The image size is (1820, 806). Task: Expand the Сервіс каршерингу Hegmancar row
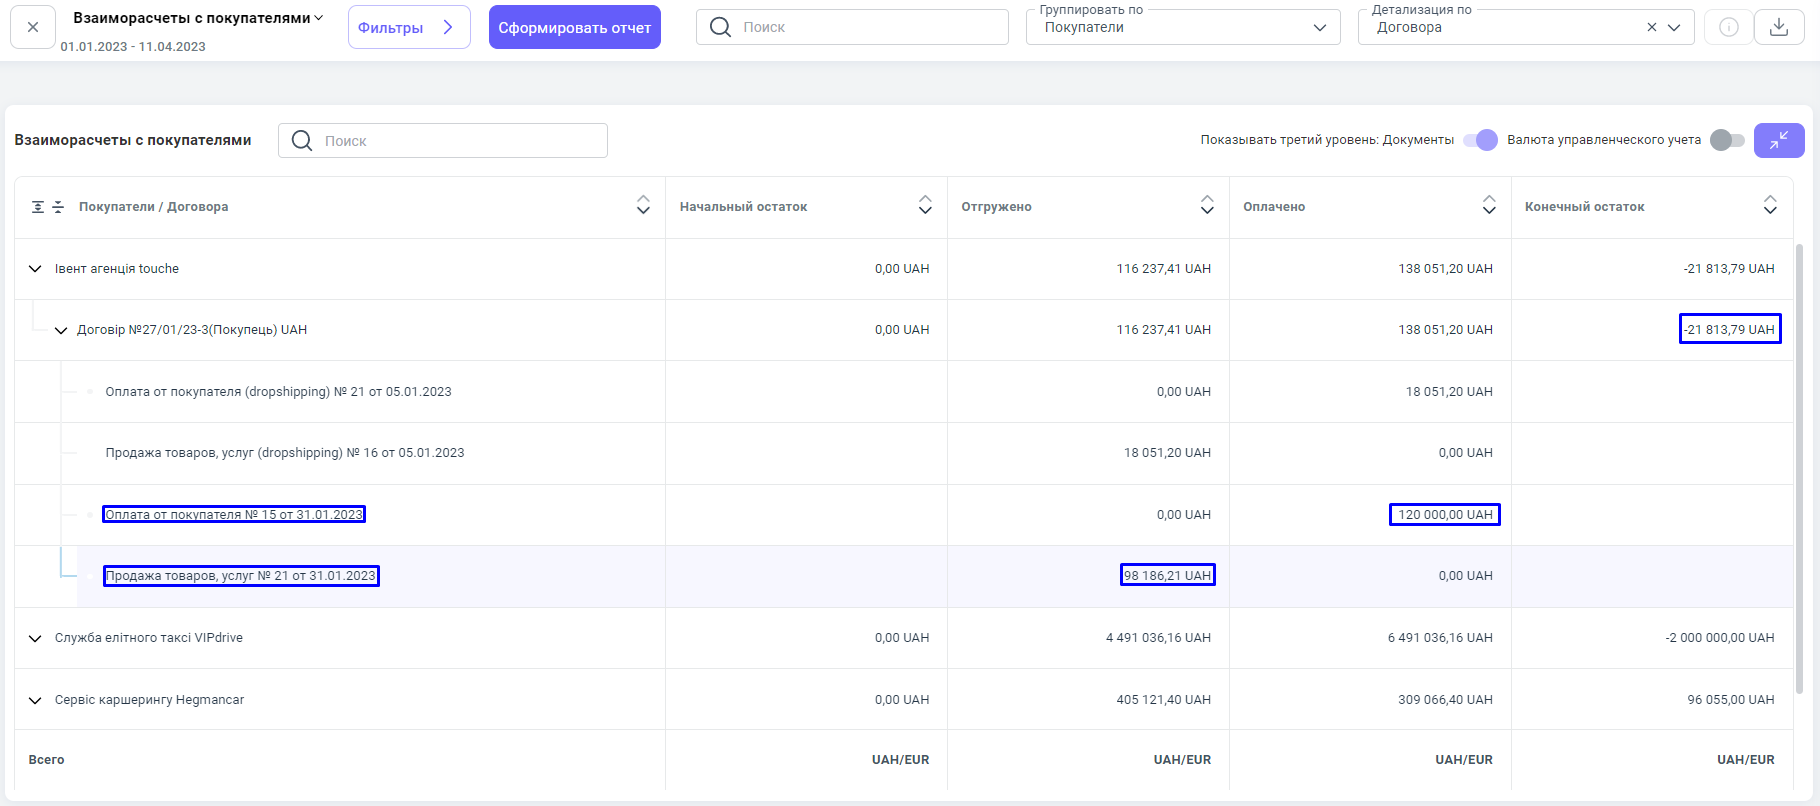pos(35,700)
